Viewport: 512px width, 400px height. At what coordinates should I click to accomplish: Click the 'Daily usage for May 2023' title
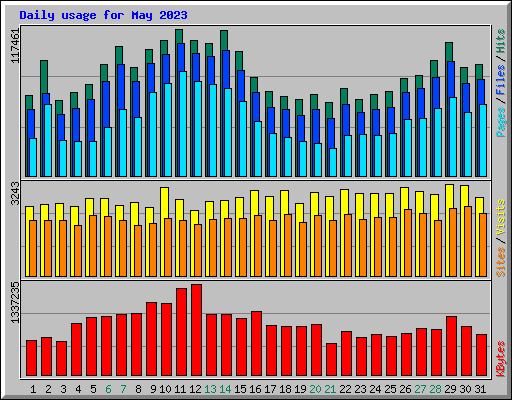click(103, 15)
